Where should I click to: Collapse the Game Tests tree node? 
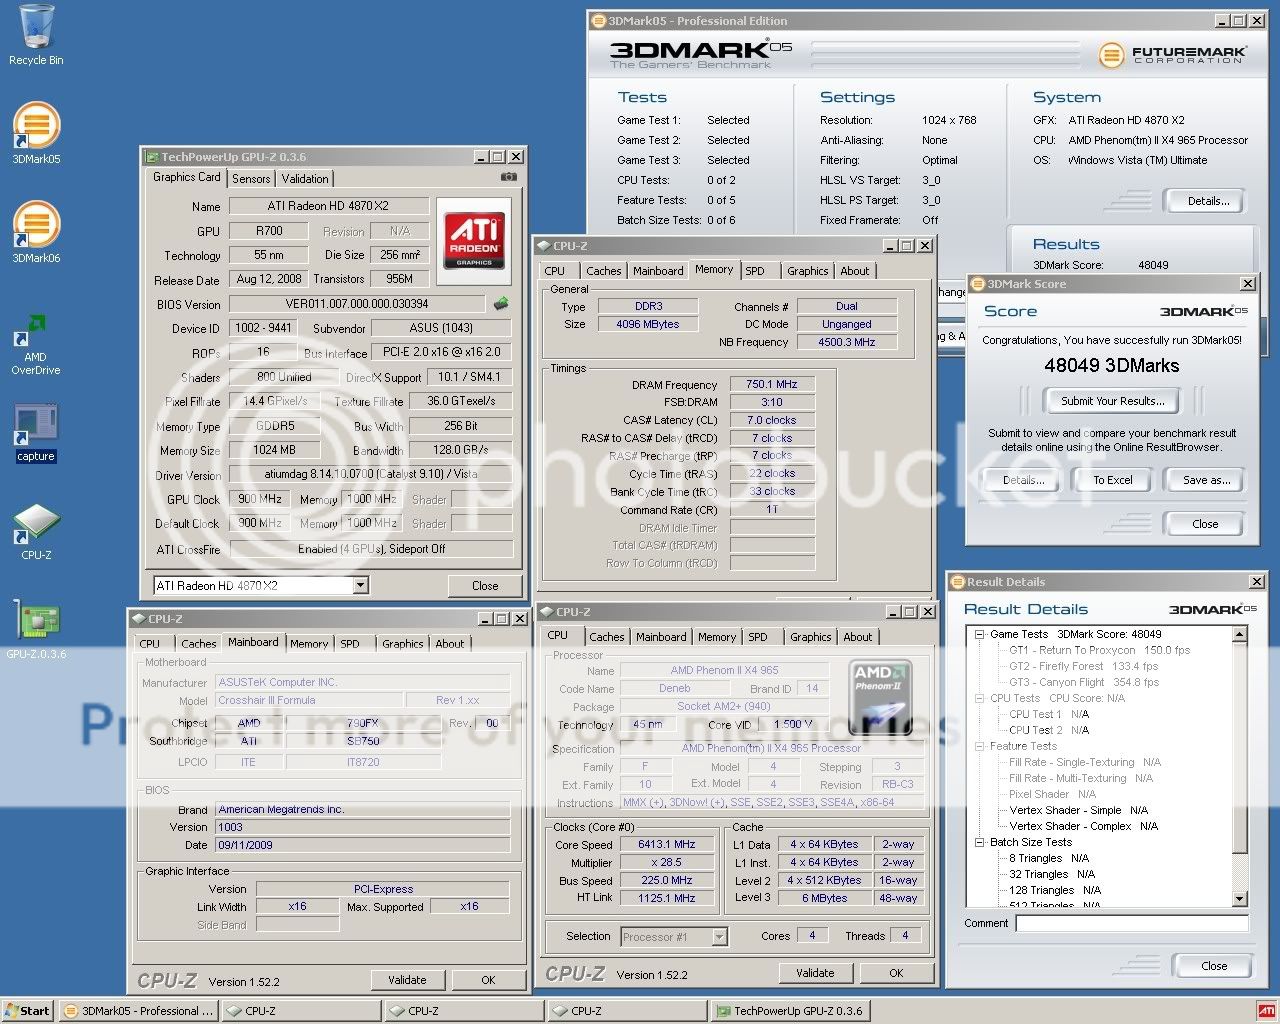click(979, 634)
